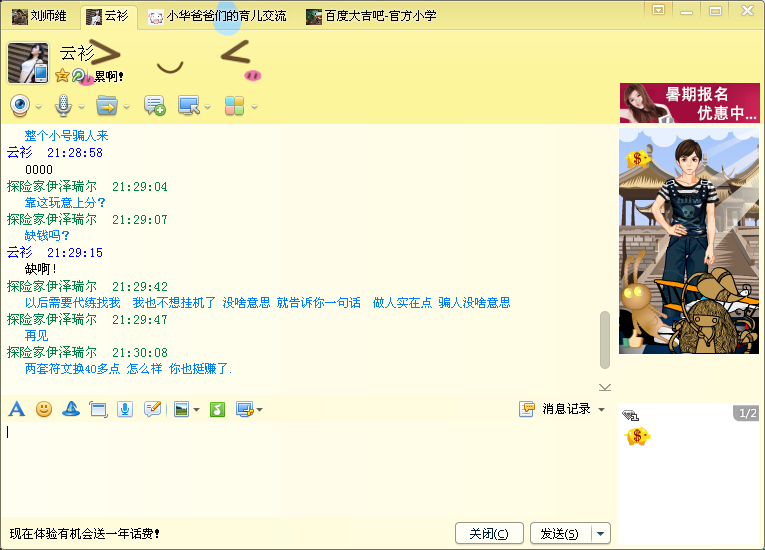Click the 发送(S) button
Screen dimensions: 765x550
(560, 533)
